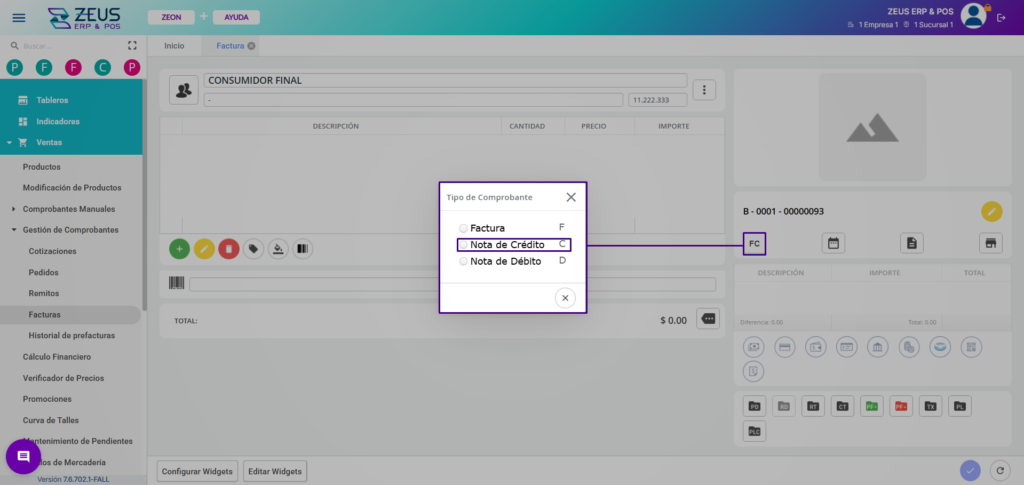Select Nota de Débito radio option
Image resolution: width=1024 pixels, height=485 pixels.
tap(463, 261)
